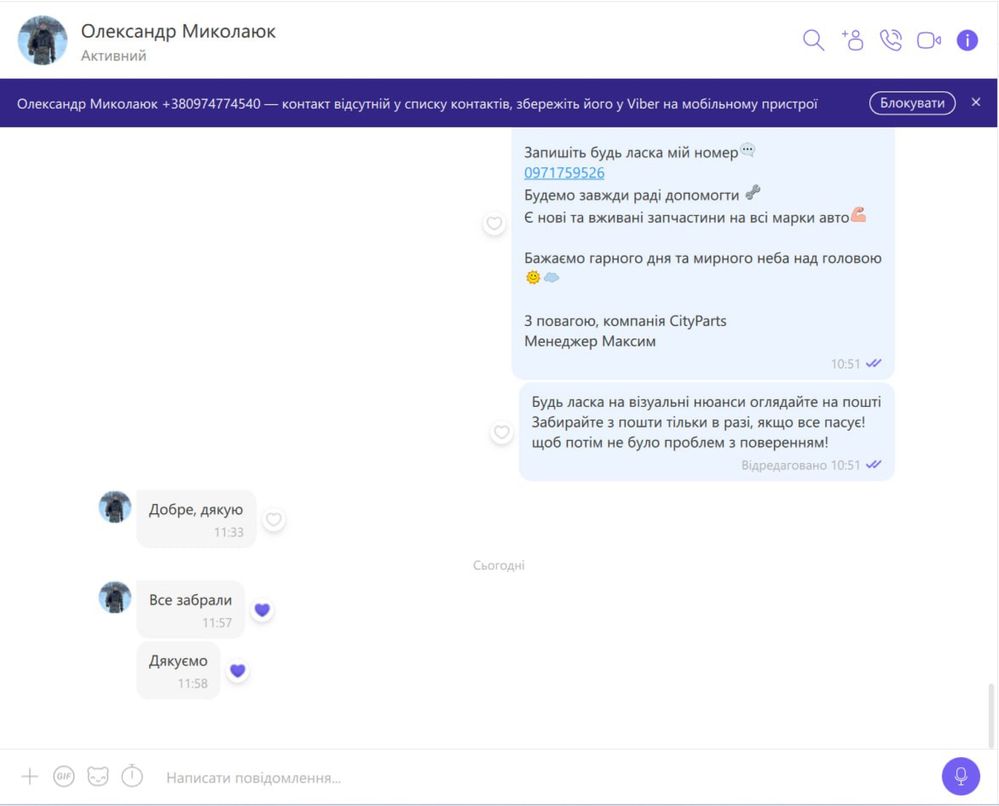
Task: Open the GIF picker
Action: (64, 776)
